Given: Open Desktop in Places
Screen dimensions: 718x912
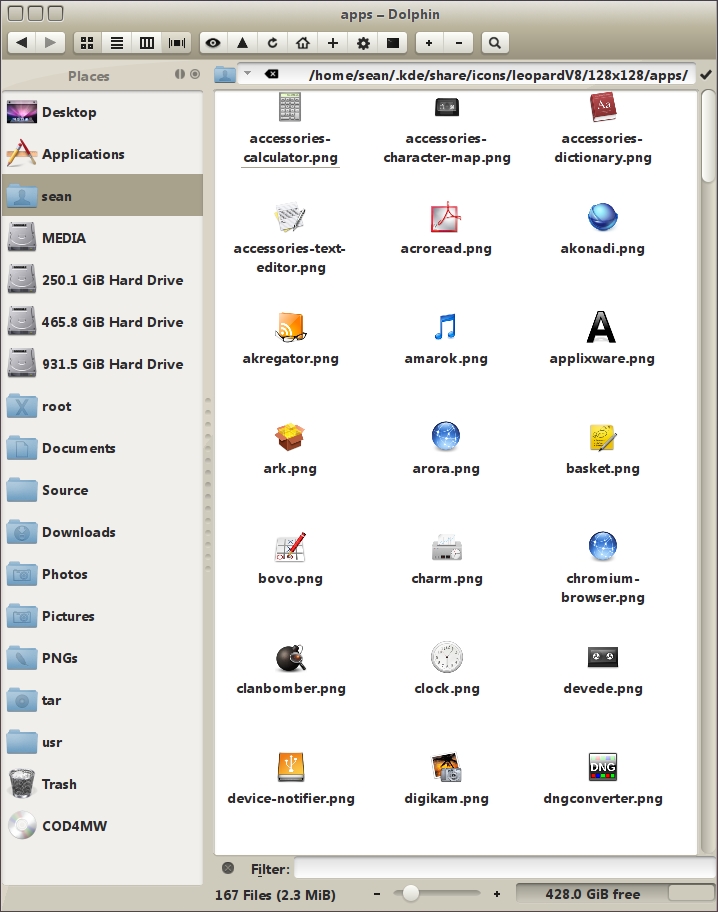Looking at the screenshot, I should tap(102, 112).
